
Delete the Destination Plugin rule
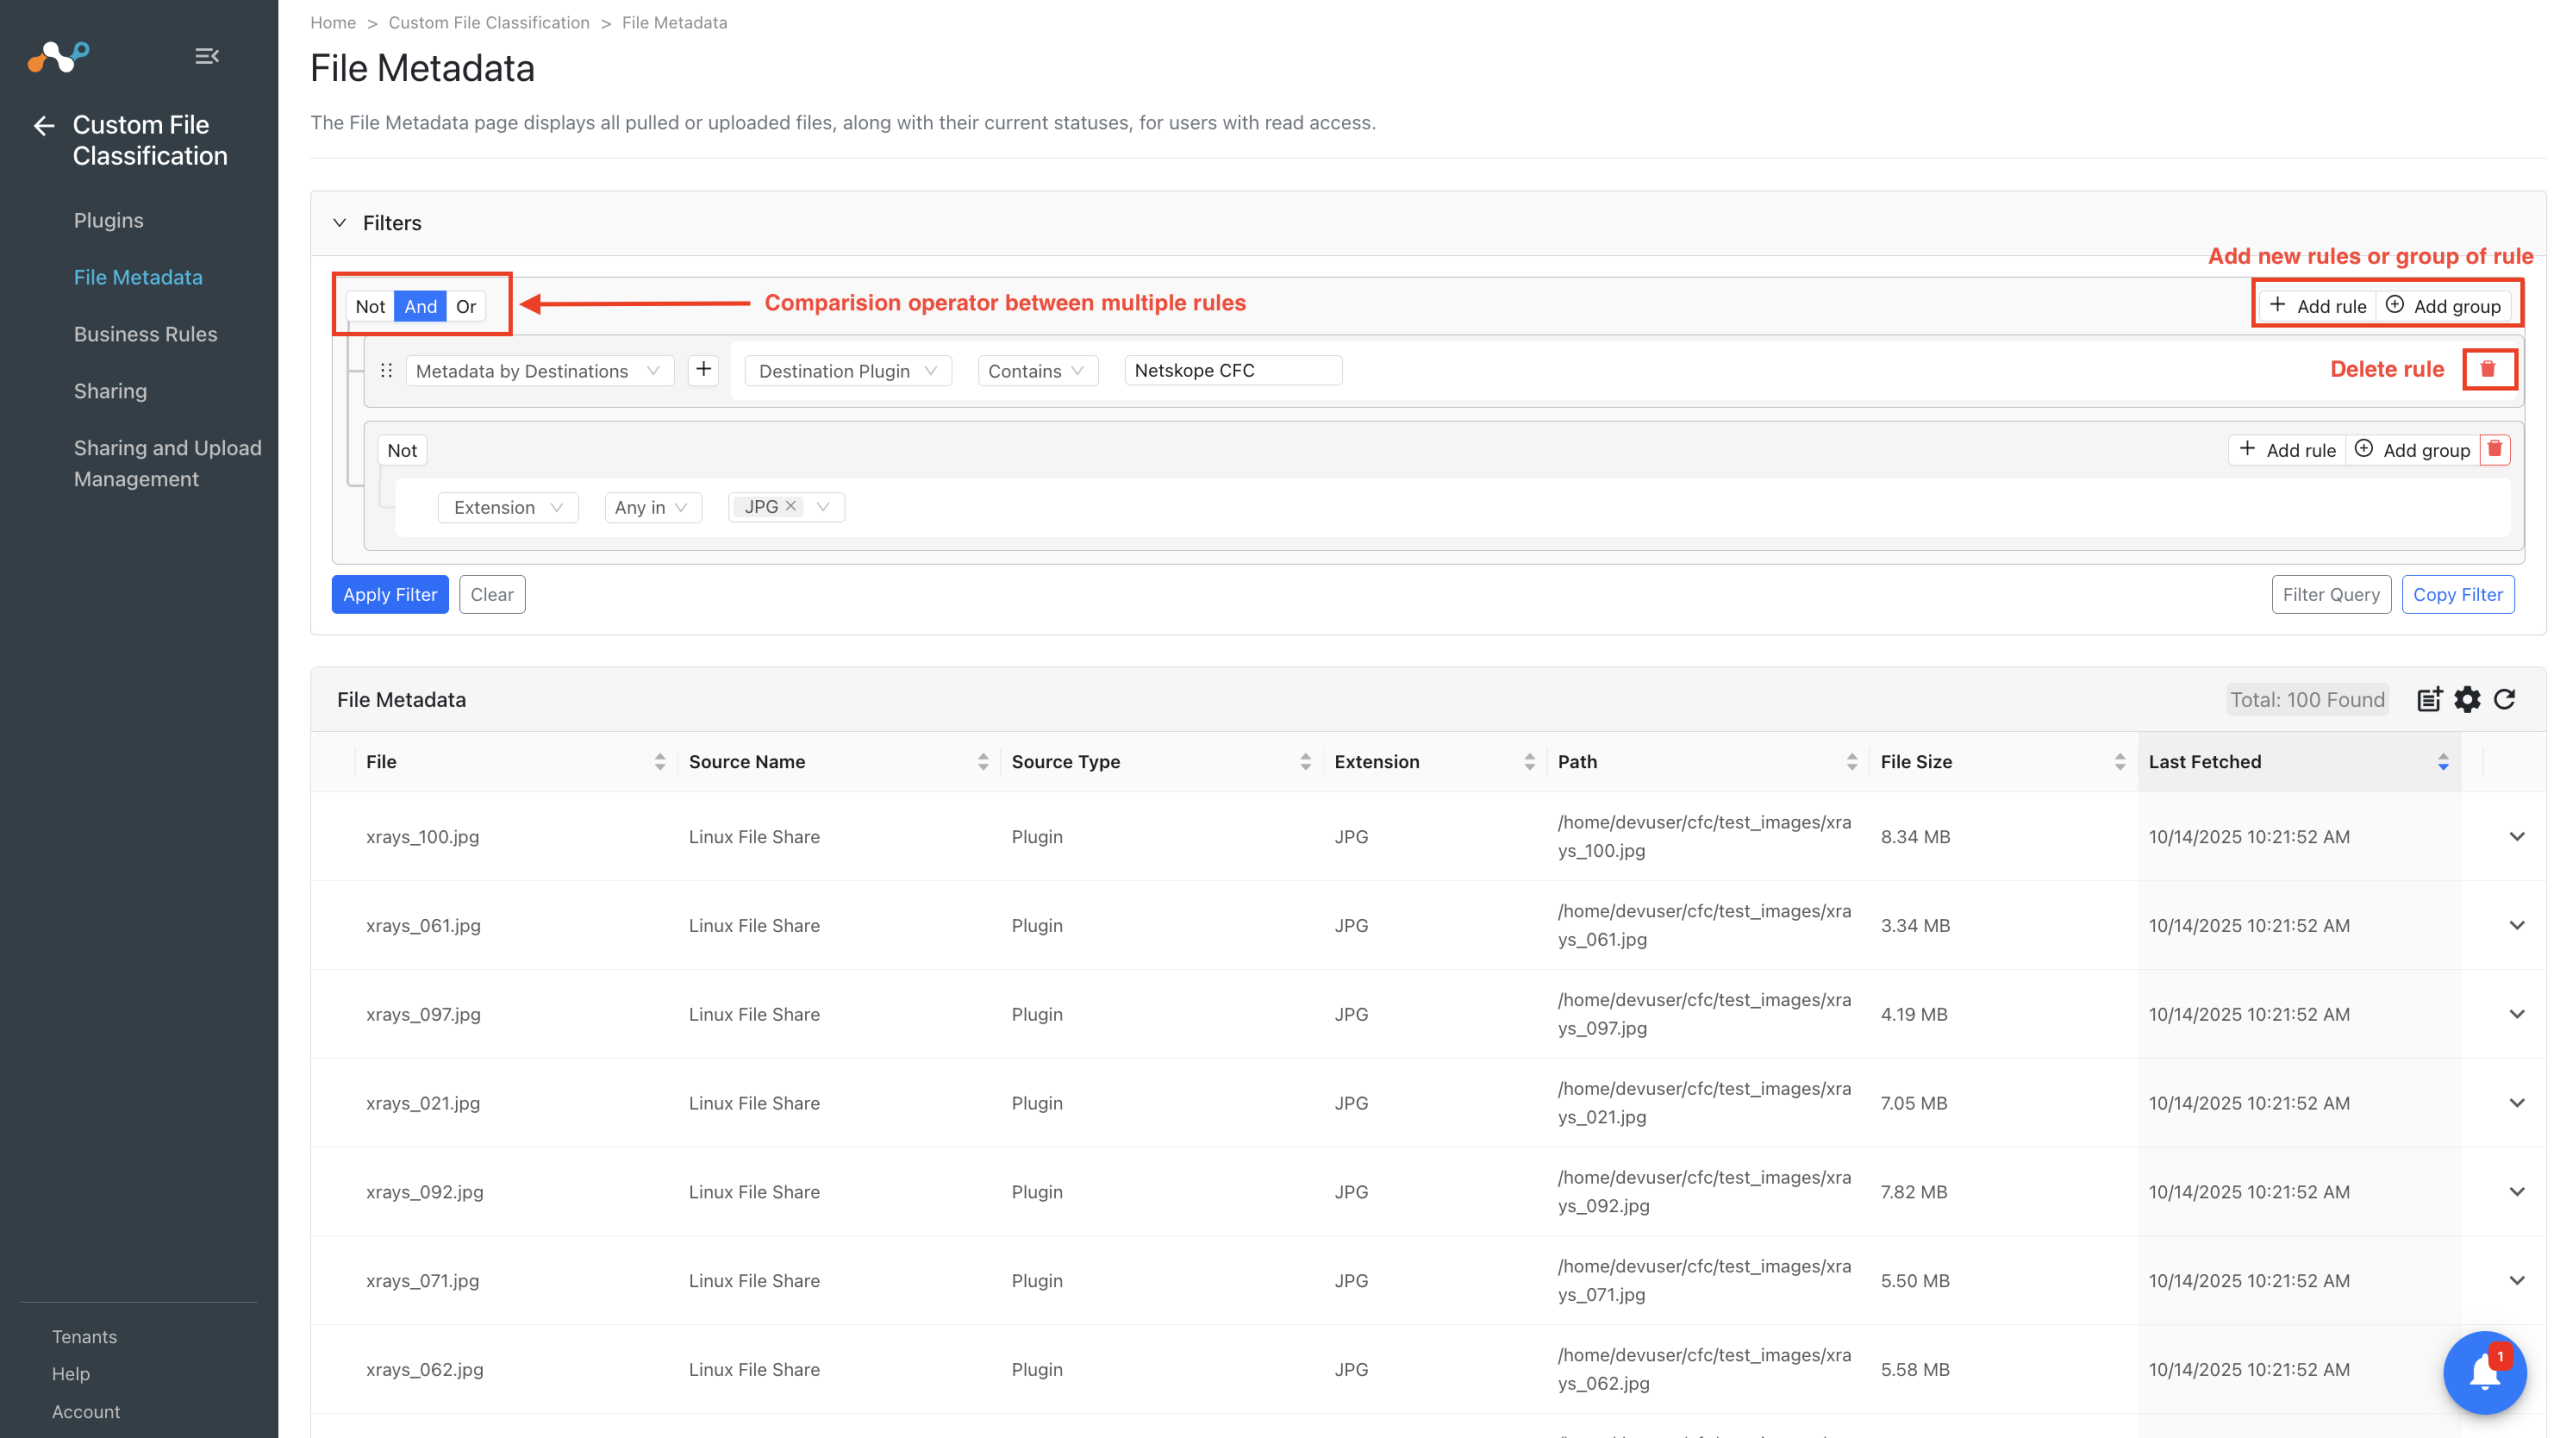tap(2488, 370)
